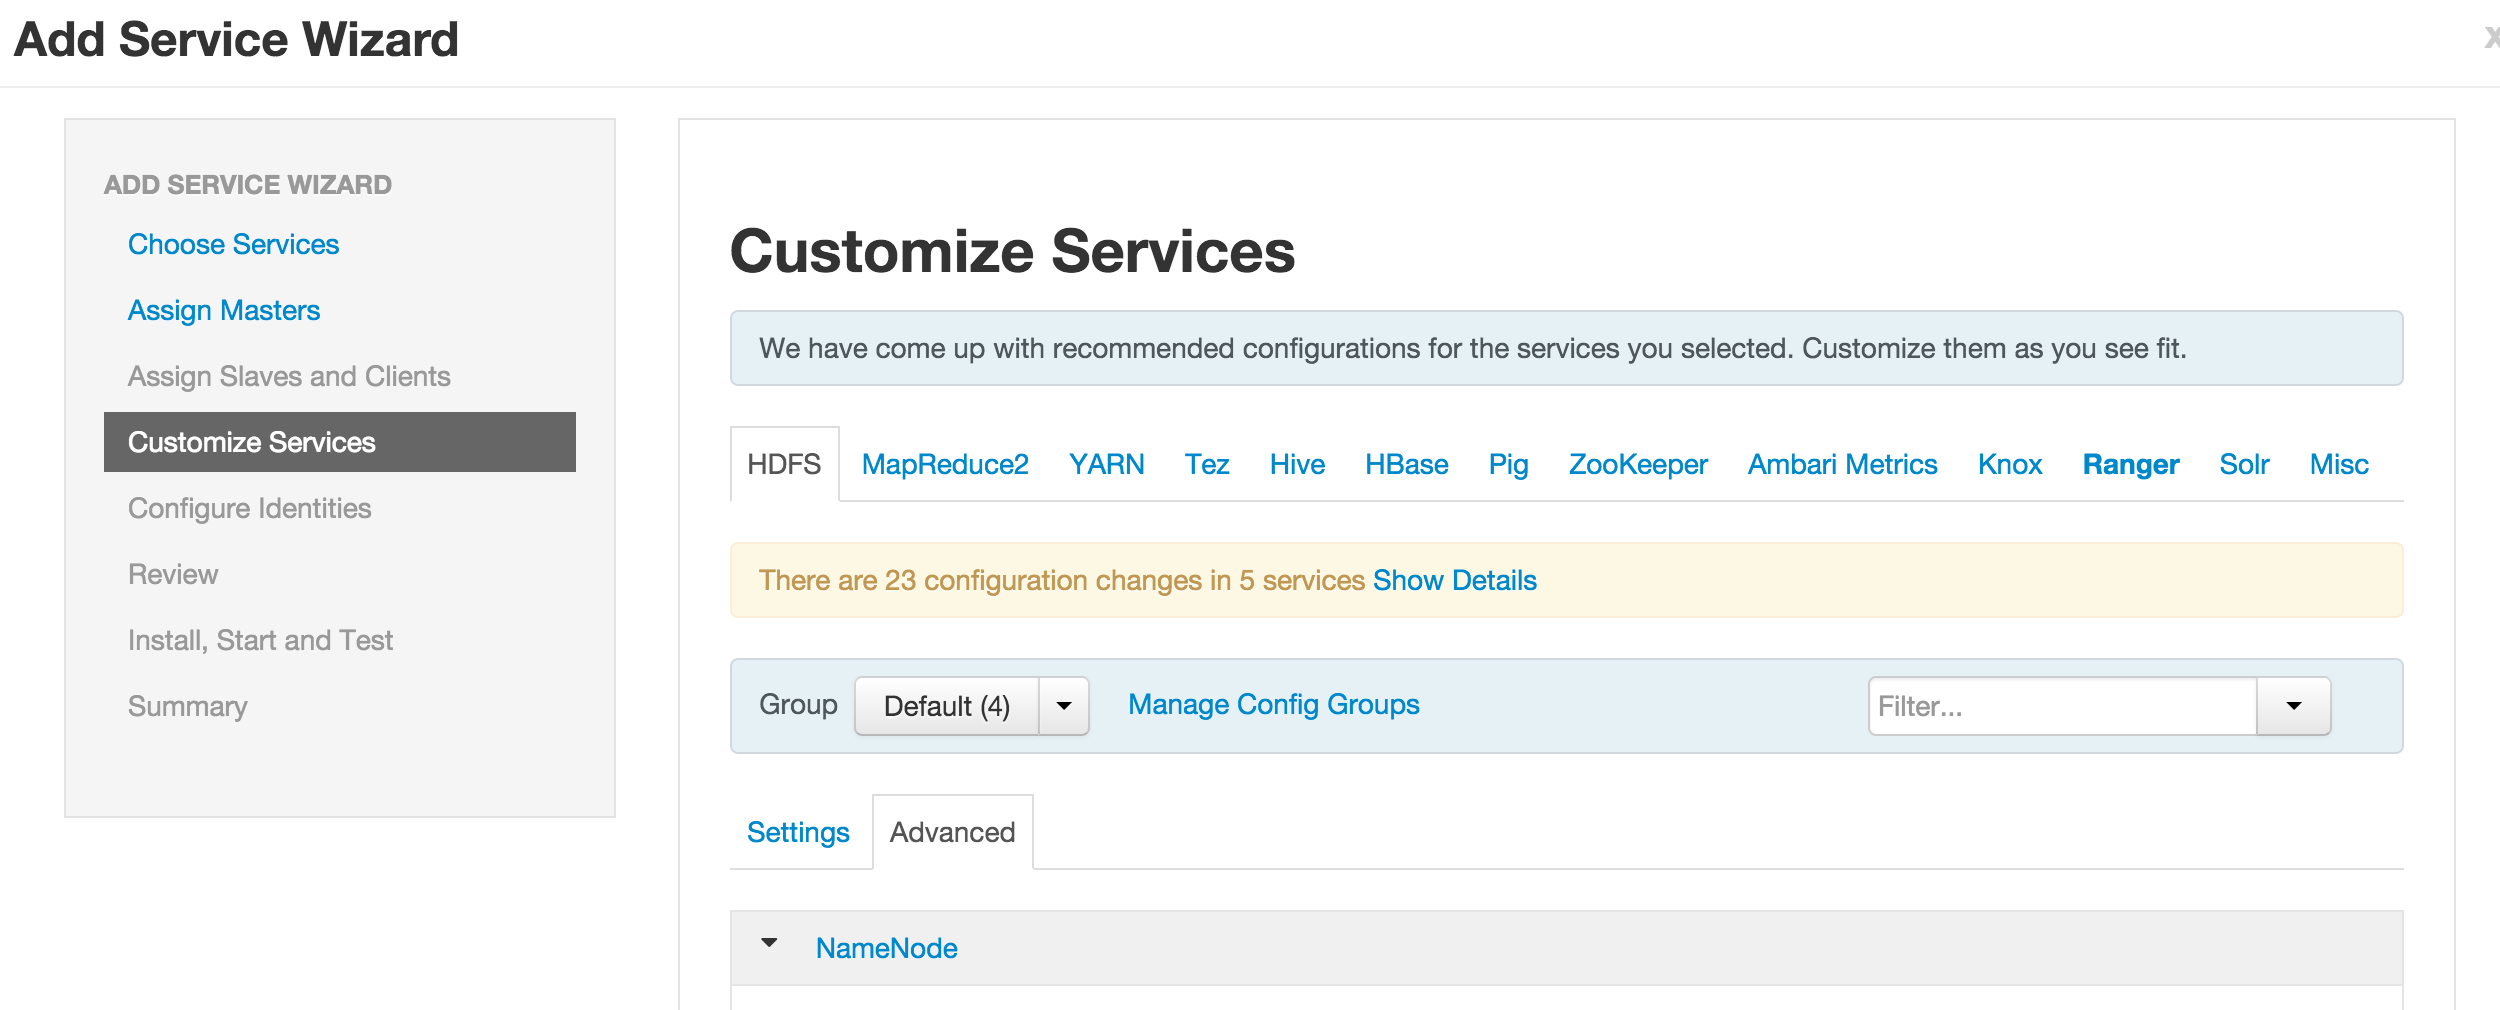2500x1010 pixels.
Task: Open the Filter options dropdown arrow
Action: click(2294, 706)
